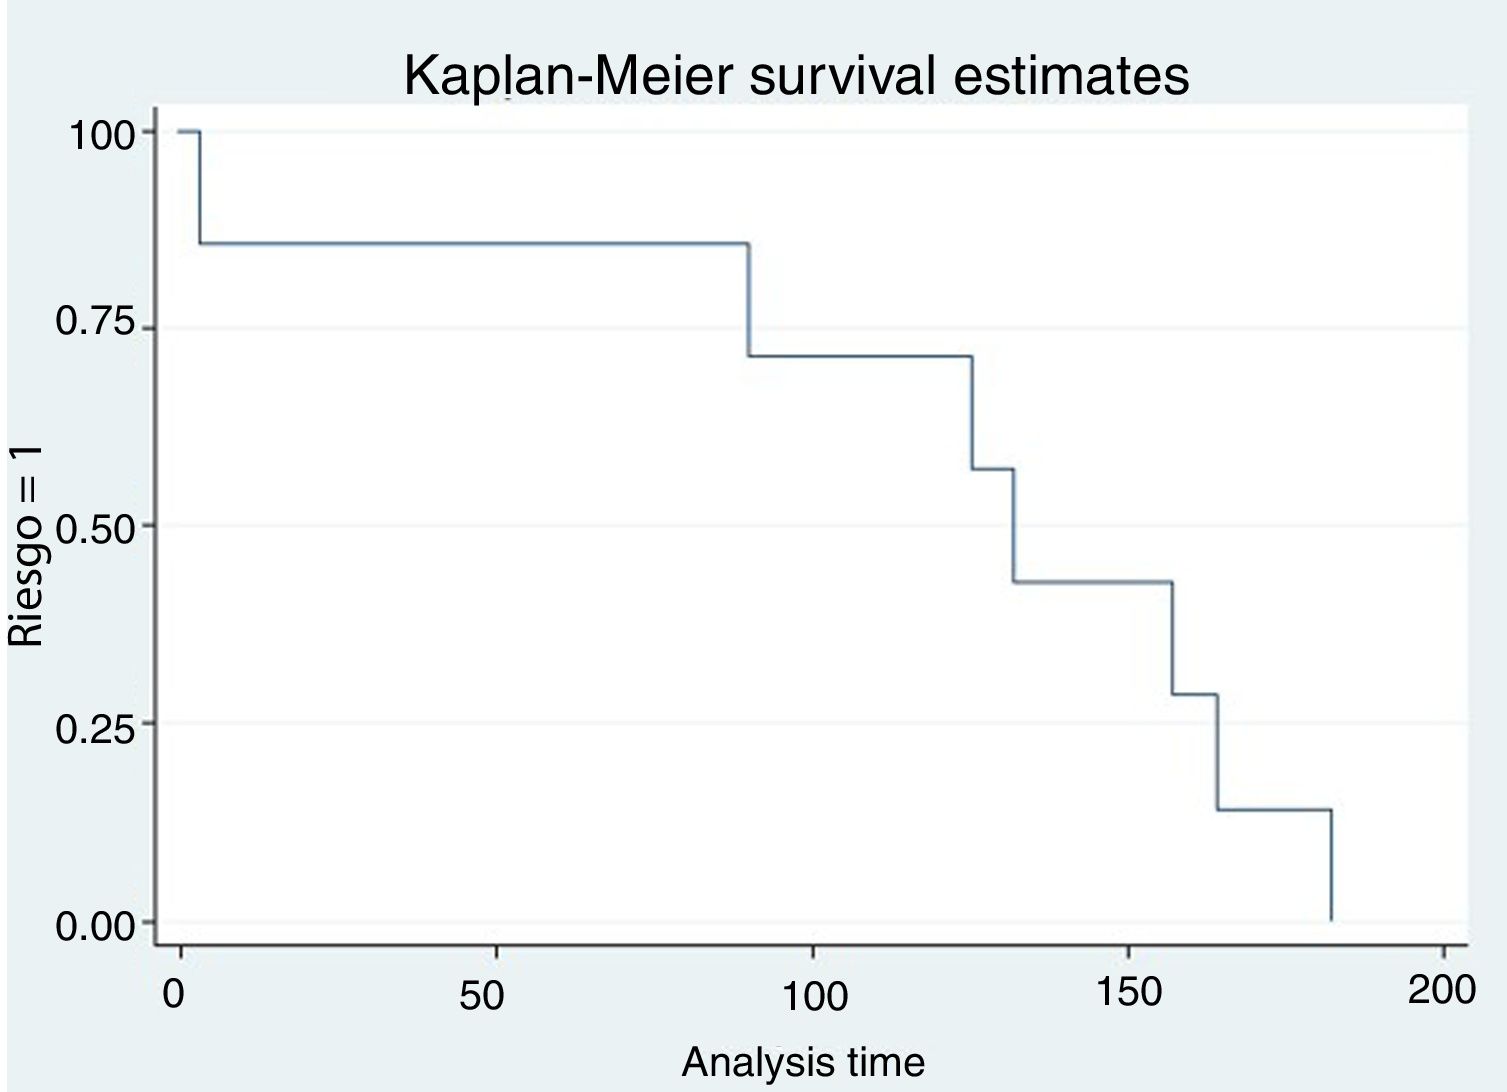
Task: Click the curve plateau just below 0.50
Action: pos(1092,582)
